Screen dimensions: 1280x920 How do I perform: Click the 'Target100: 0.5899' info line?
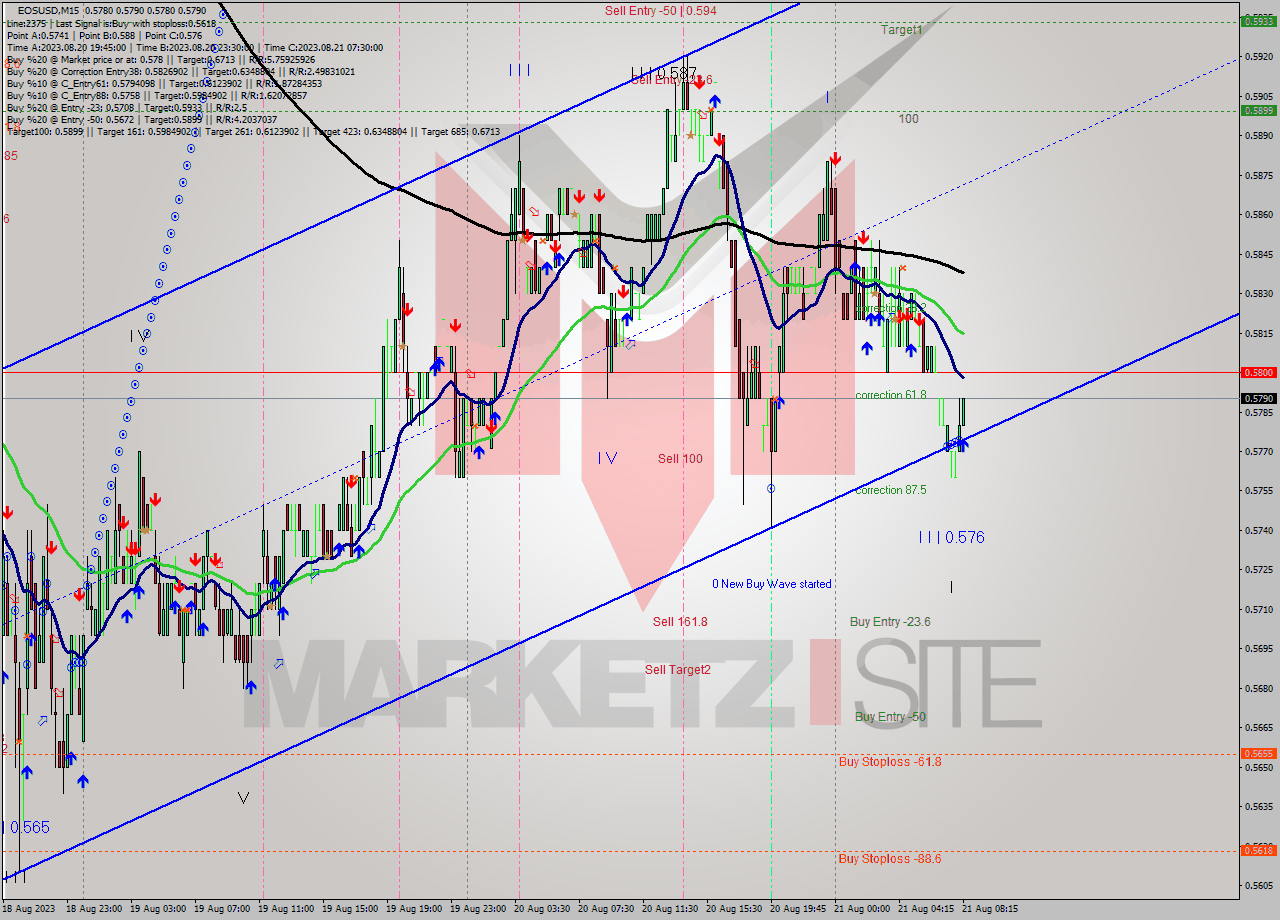[x=252, y=131]
